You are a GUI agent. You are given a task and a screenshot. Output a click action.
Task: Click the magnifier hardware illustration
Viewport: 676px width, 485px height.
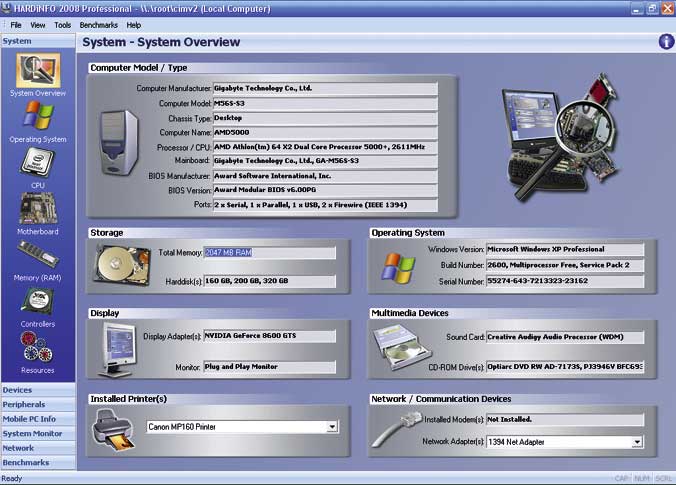click(562, 137)
